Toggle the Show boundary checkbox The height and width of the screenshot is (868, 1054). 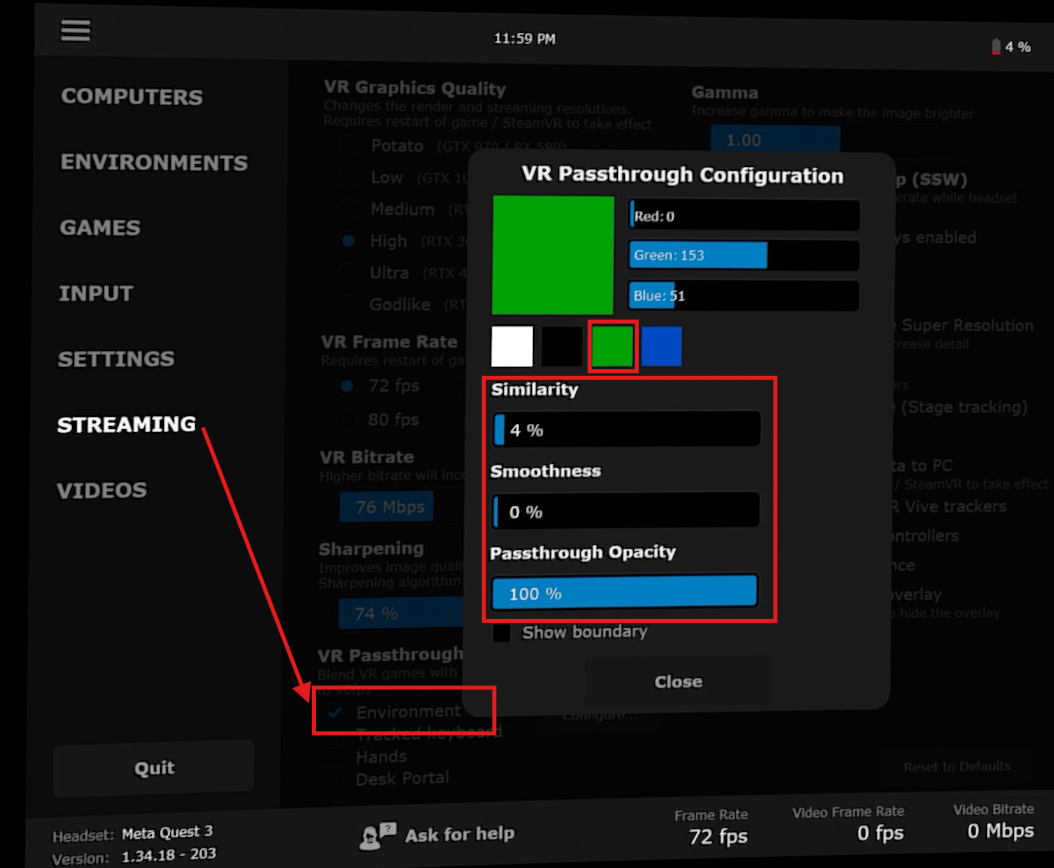pos(501,633)
